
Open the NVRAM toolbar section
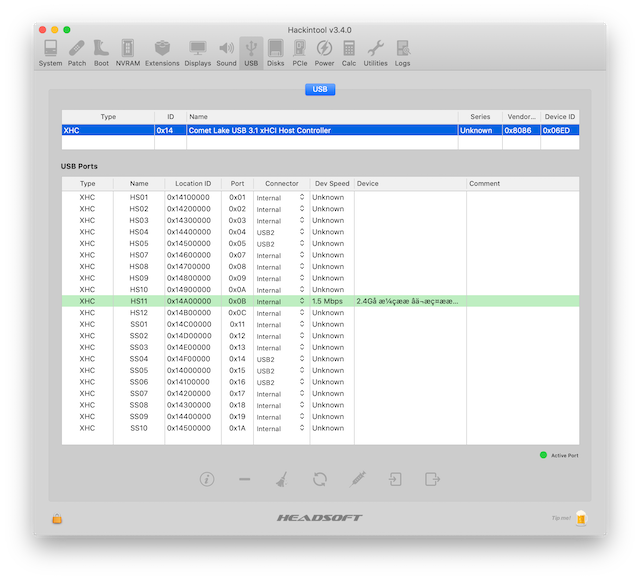(x=128, y=53)
